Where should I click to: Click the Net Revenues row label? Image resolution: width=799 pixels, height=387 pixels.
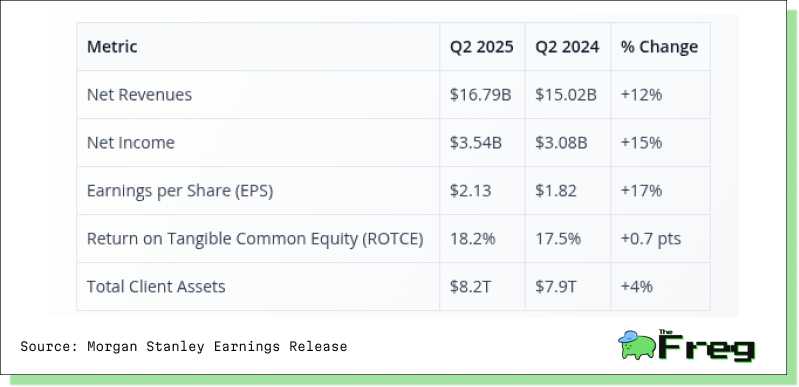[x=139, y=95]
